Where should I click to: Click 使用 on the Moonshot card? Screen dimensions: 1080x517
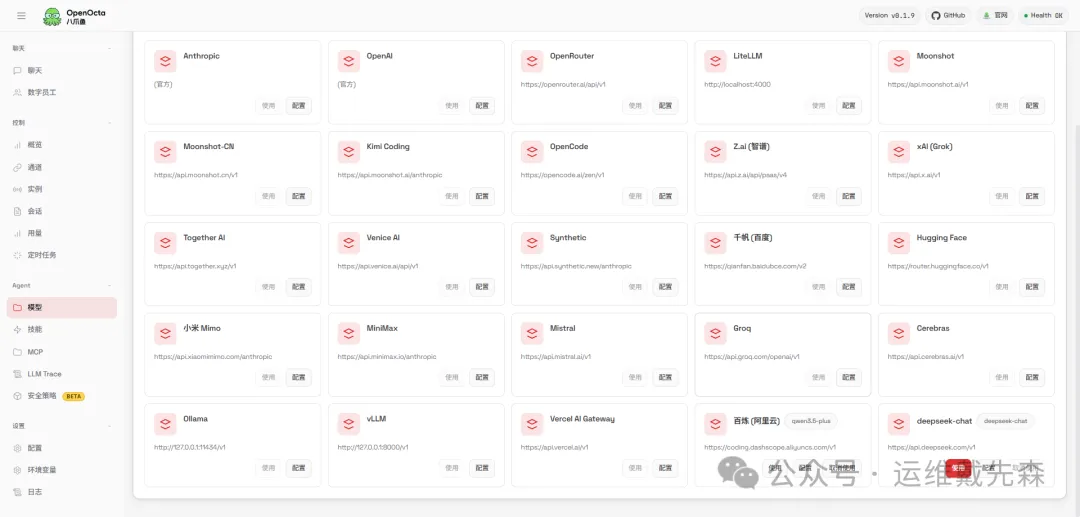1001,105
